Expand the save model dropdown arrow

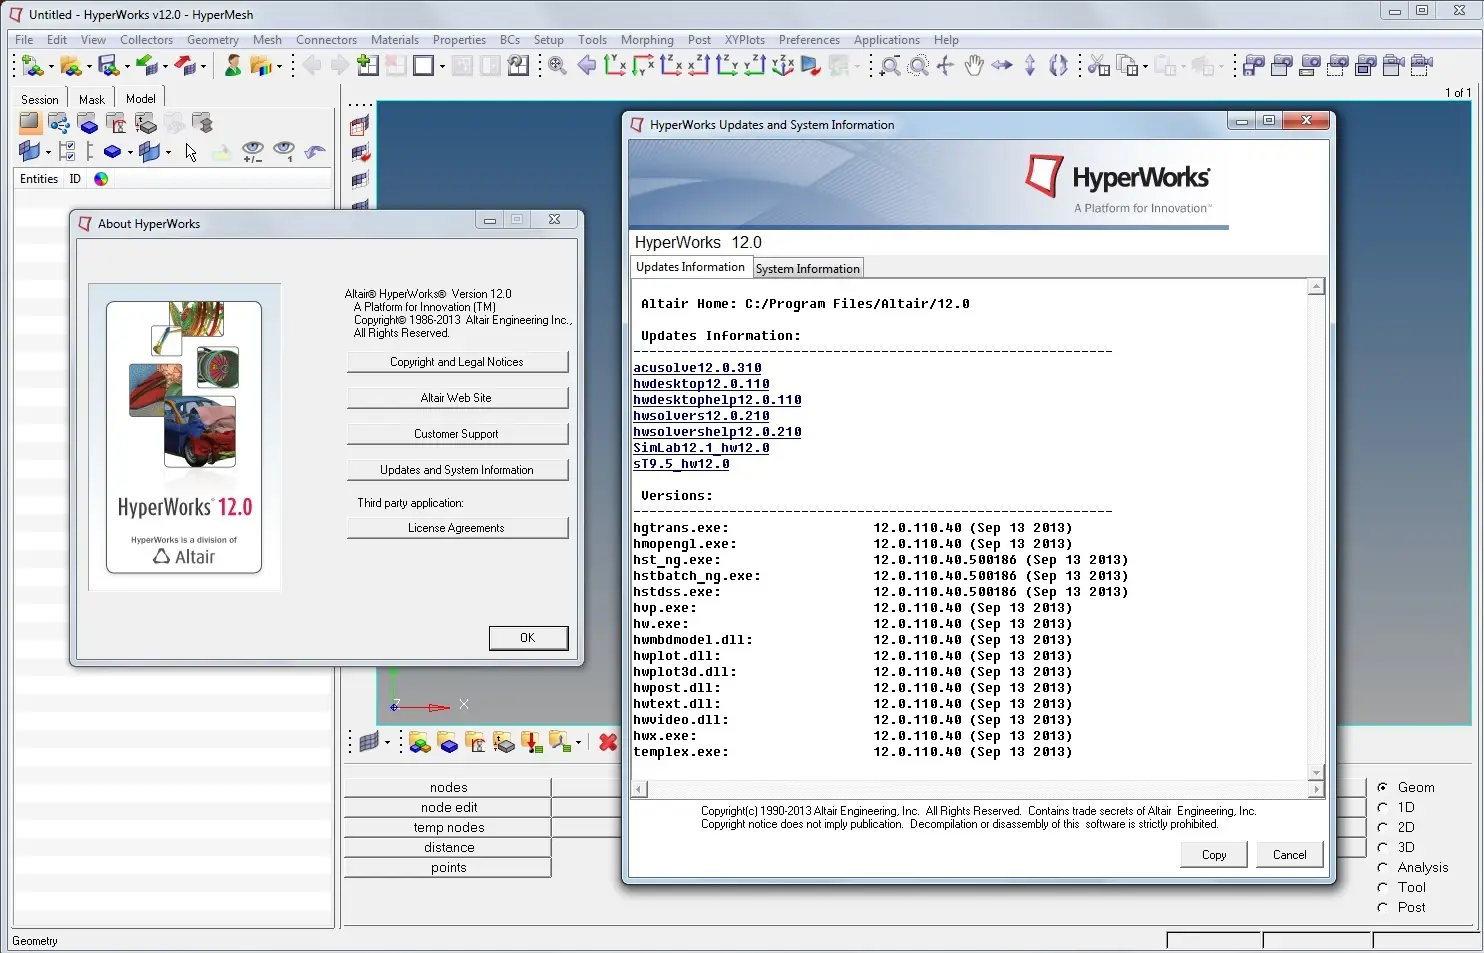tap(127, 67)
